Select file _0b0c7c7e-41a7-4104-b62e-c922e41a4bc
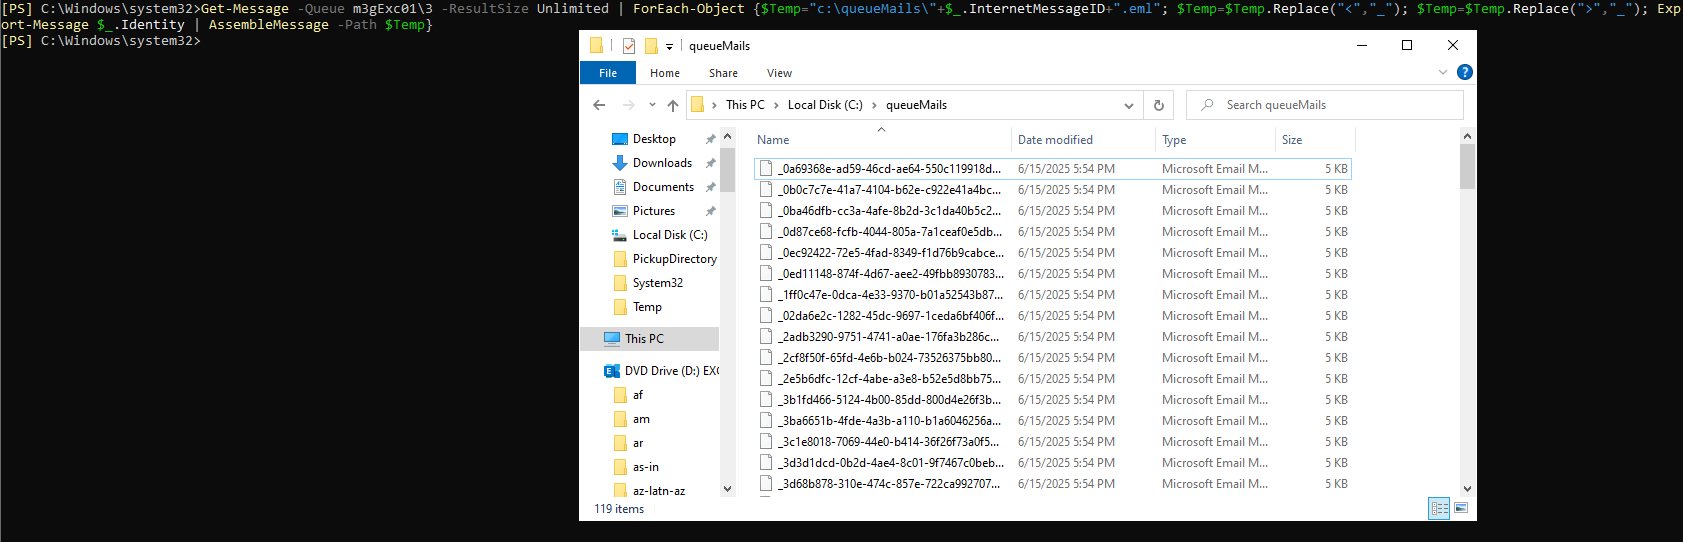Viewport: 1683px width, 542px height. 1054,190
